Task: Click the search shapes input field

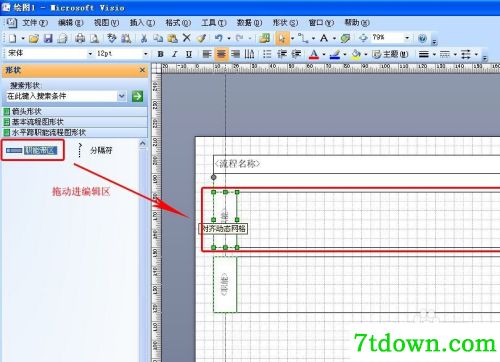Action: (61, 96)
